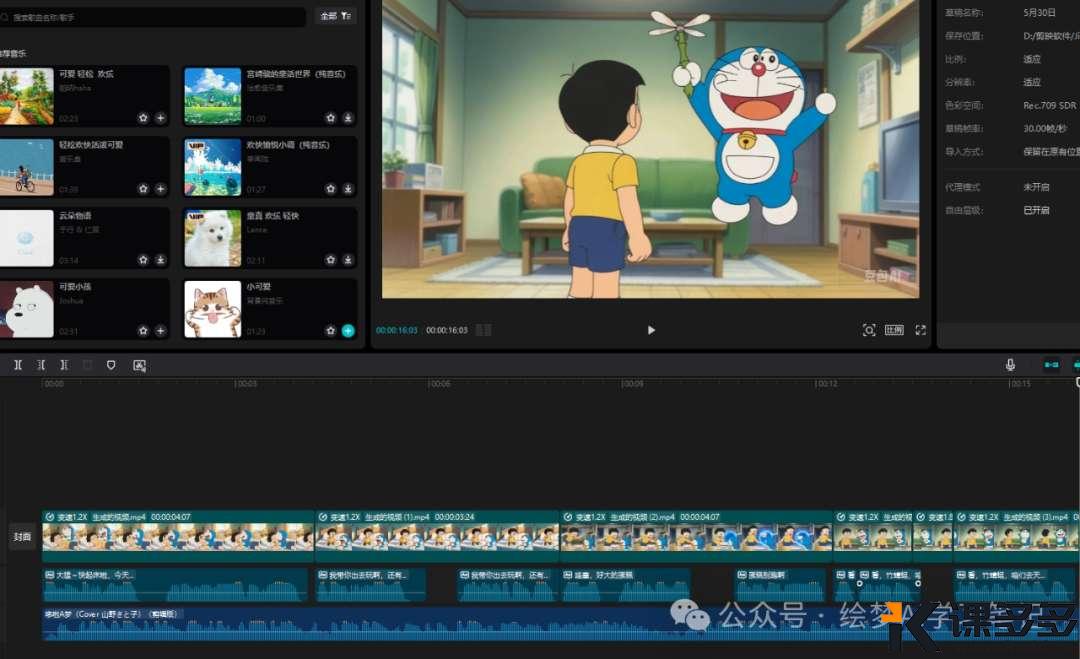Open the preview ratio 比例 selector
This screenshot has width=1080, height=659.
point(894,330)
